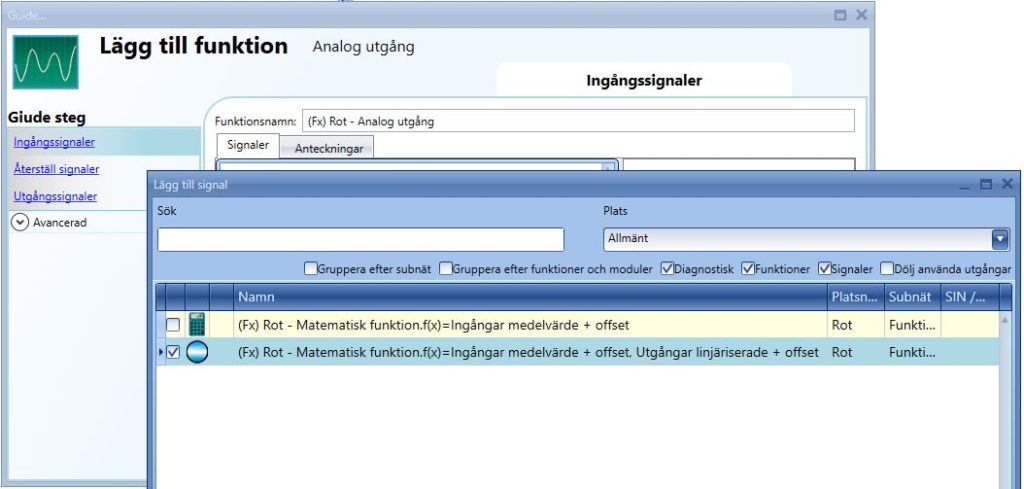The width and height of the screenshot is (1024, 489).
Task: Click the blue round icon in second row
Action: (x=197, y=352)
